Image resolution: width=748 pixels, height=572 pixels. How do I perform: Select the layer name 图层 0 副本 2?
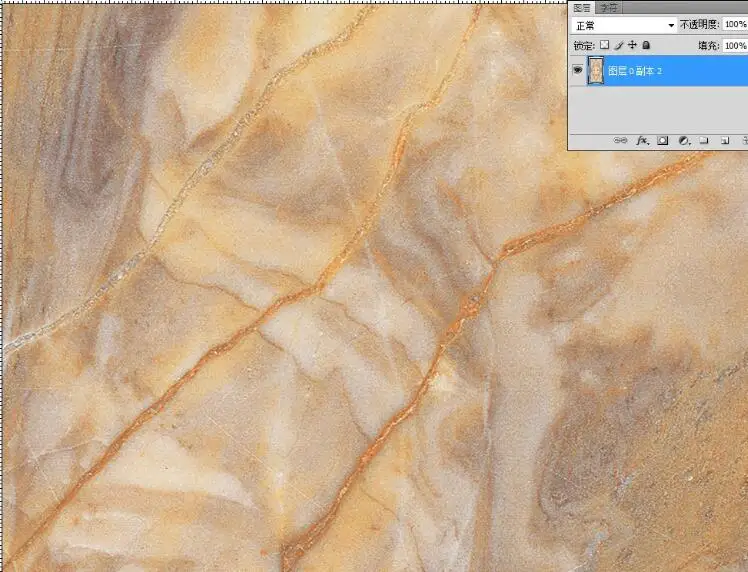(x=635, y=71)
